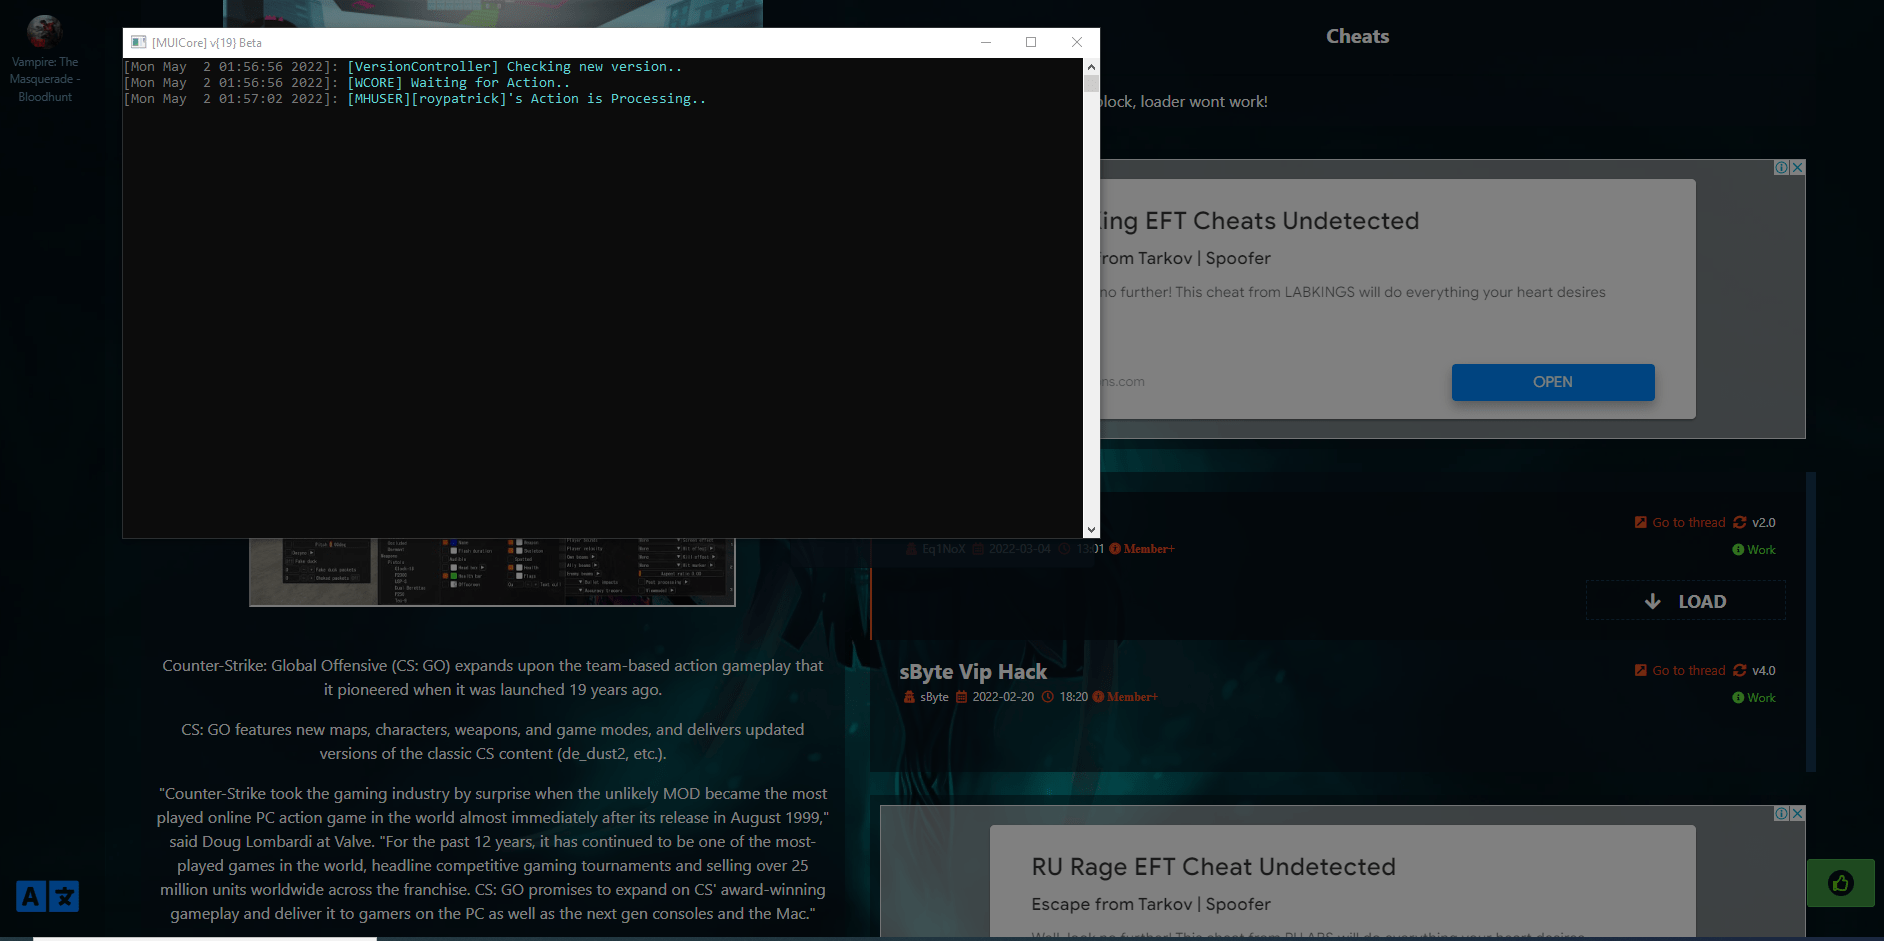The width and height of the screenshot is (1884, 941).
Task: Click OPEN on the EFT Cheats ad
Action: 1553,382
